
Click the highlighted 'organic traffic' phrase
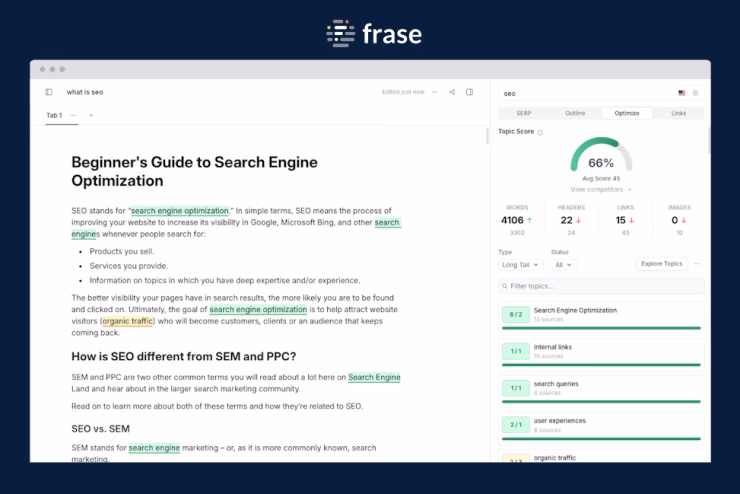point(127,321)
